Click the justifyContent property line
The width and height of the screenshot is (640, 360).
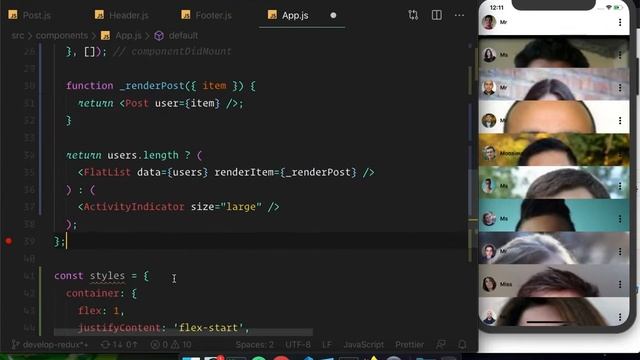pos(163,327)
